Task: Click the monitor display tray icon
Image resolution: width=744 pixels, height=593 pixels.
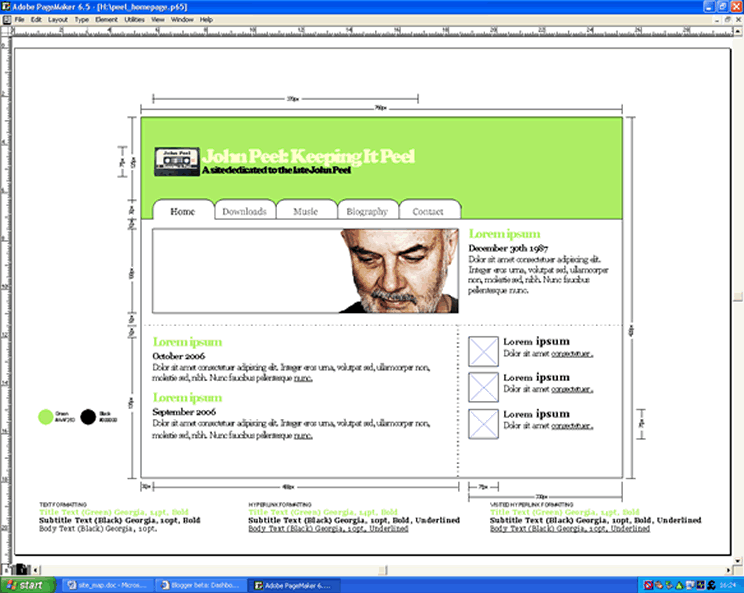Action: coord(690,585)
